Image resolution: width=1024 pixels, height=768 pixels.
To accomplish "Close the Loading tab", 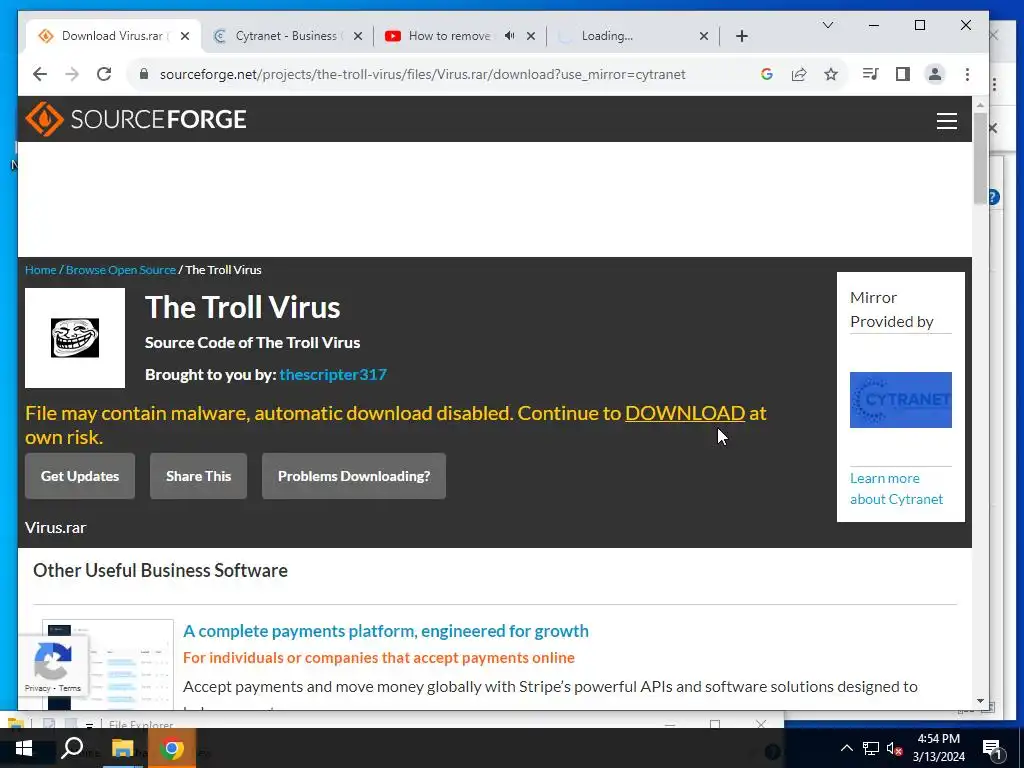I will tap(703, 36).
